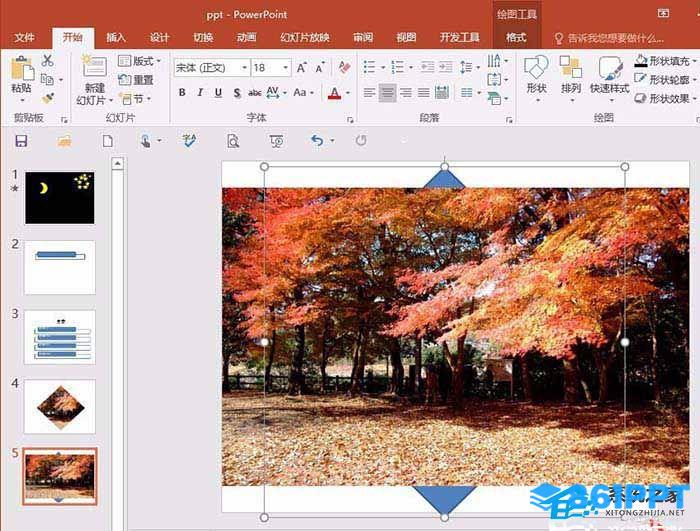
Task: Click the thumbnail pane scroll-up arrow
Action: point(117,164)
